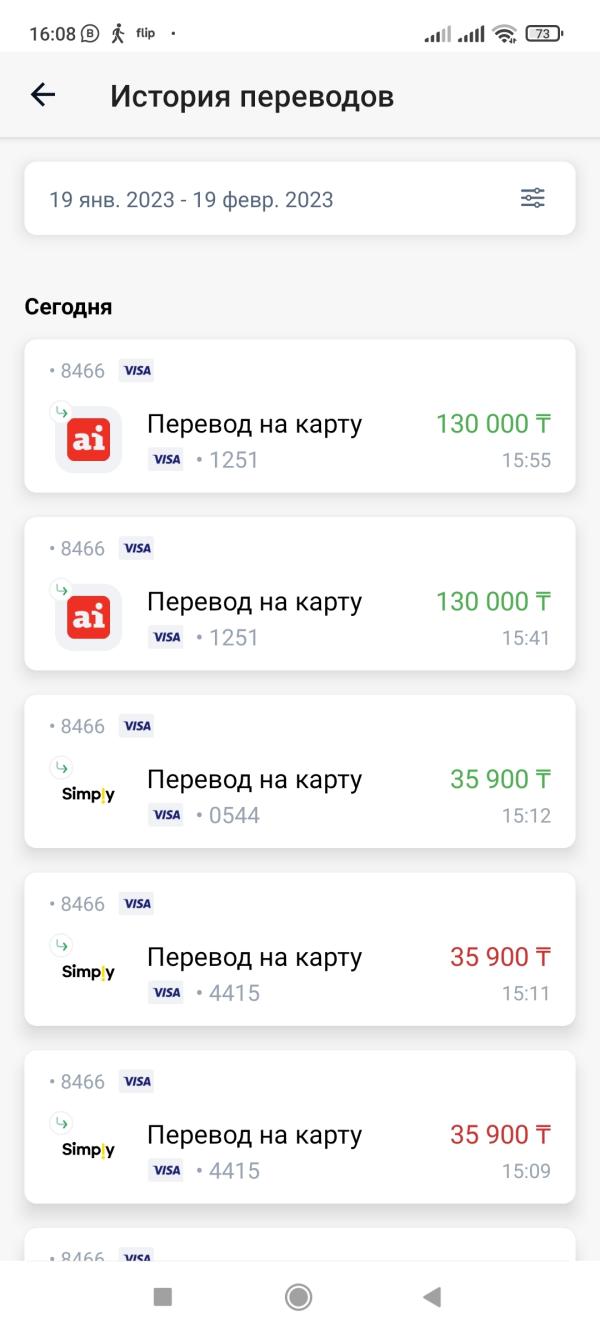Tap the Visa badge next to card 0544
Image resolution: width=600 pixels, height=1332 pixels.
click(x=166, y=815)
